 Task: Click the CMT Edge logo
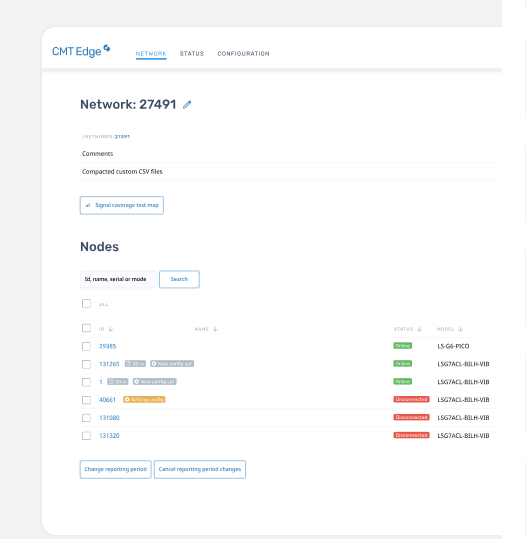(81, 51)
